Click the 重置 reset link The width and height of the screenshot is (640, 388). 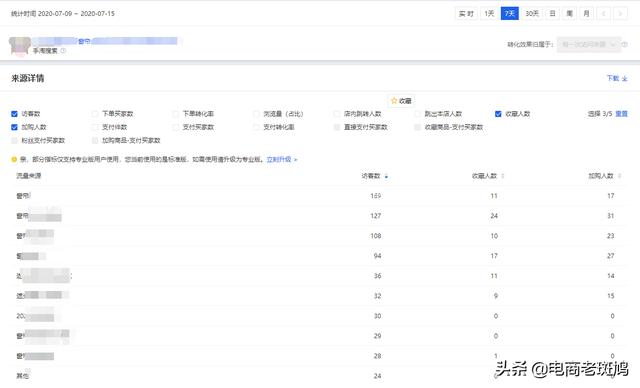(621, 114)
